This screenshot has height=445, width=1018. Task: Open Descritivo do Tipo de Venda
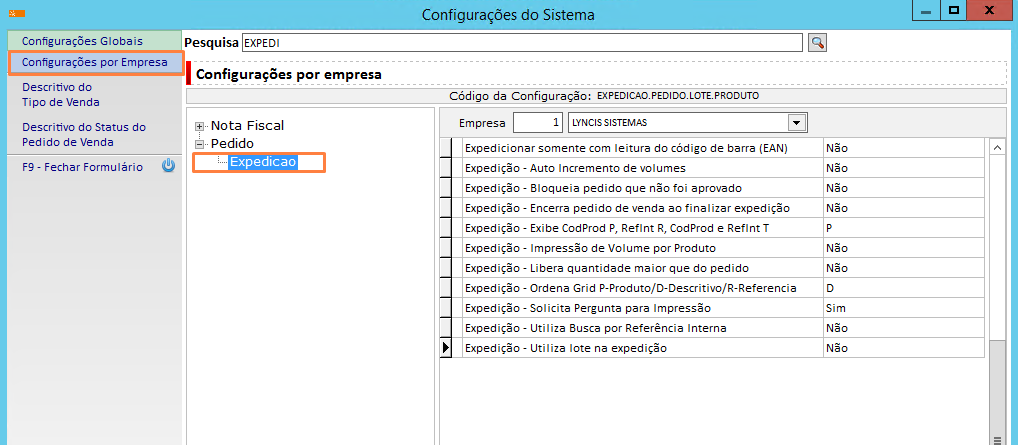click(x=60, y=94)
